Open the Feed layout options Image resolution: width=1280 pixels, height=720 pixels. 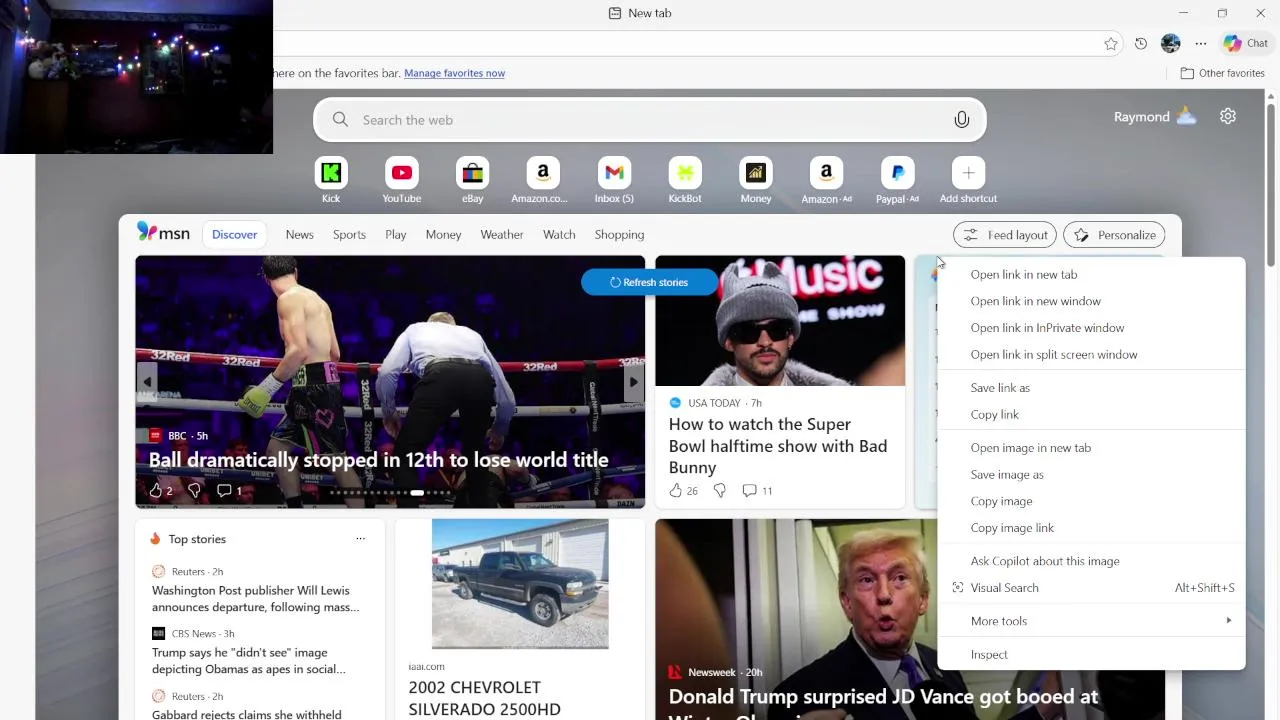1005,235
